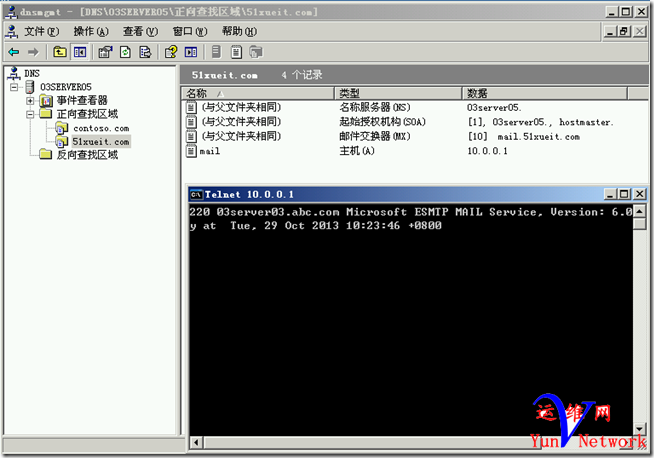Click the [10] mail.51xueit.com data value
Screen dimensions: 654x458
pos(523,136)
